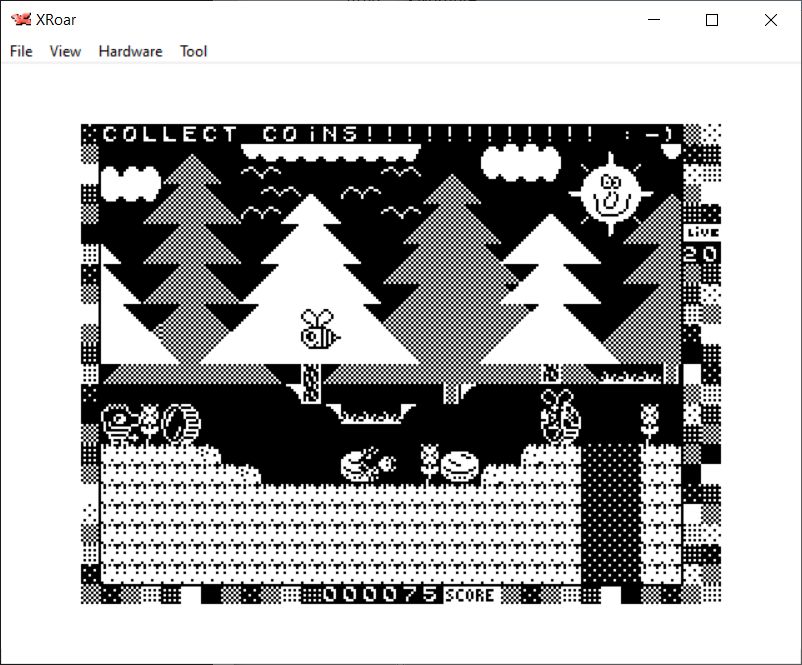The image size is (802, 665).
Task: Click the player character on left ledge
Action: pos(119,425)
